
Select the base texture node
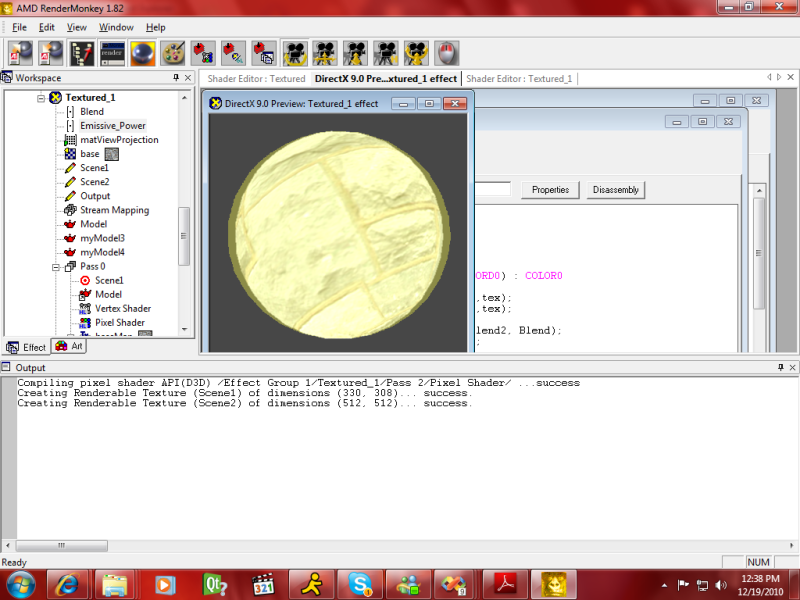(90, 154)
